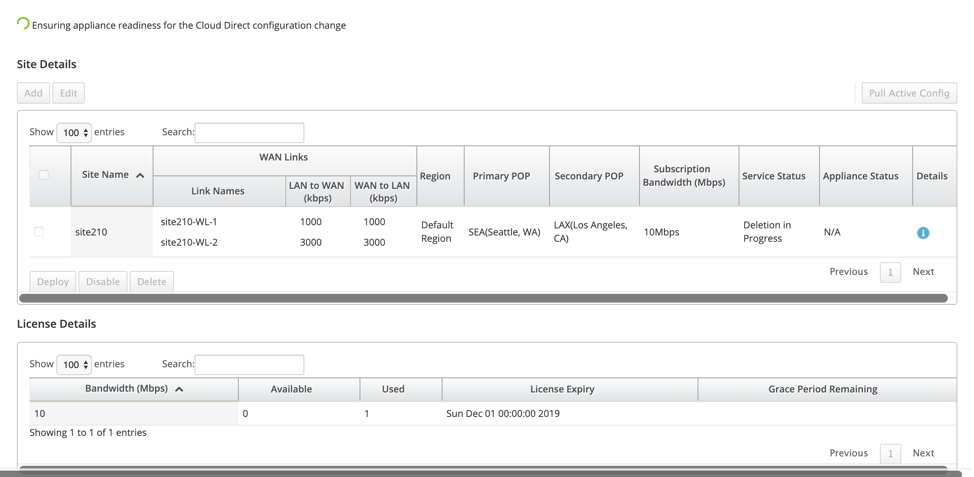Click the Add site button

pos(34,93)
